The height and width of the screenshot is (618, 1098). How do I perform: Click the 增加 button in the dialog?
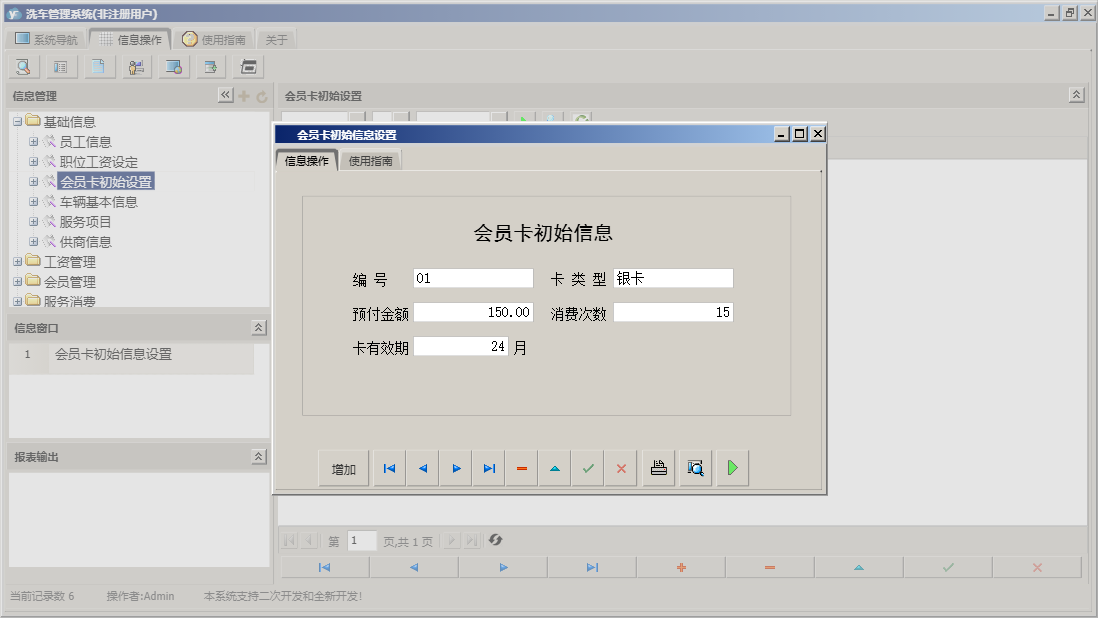342,467
